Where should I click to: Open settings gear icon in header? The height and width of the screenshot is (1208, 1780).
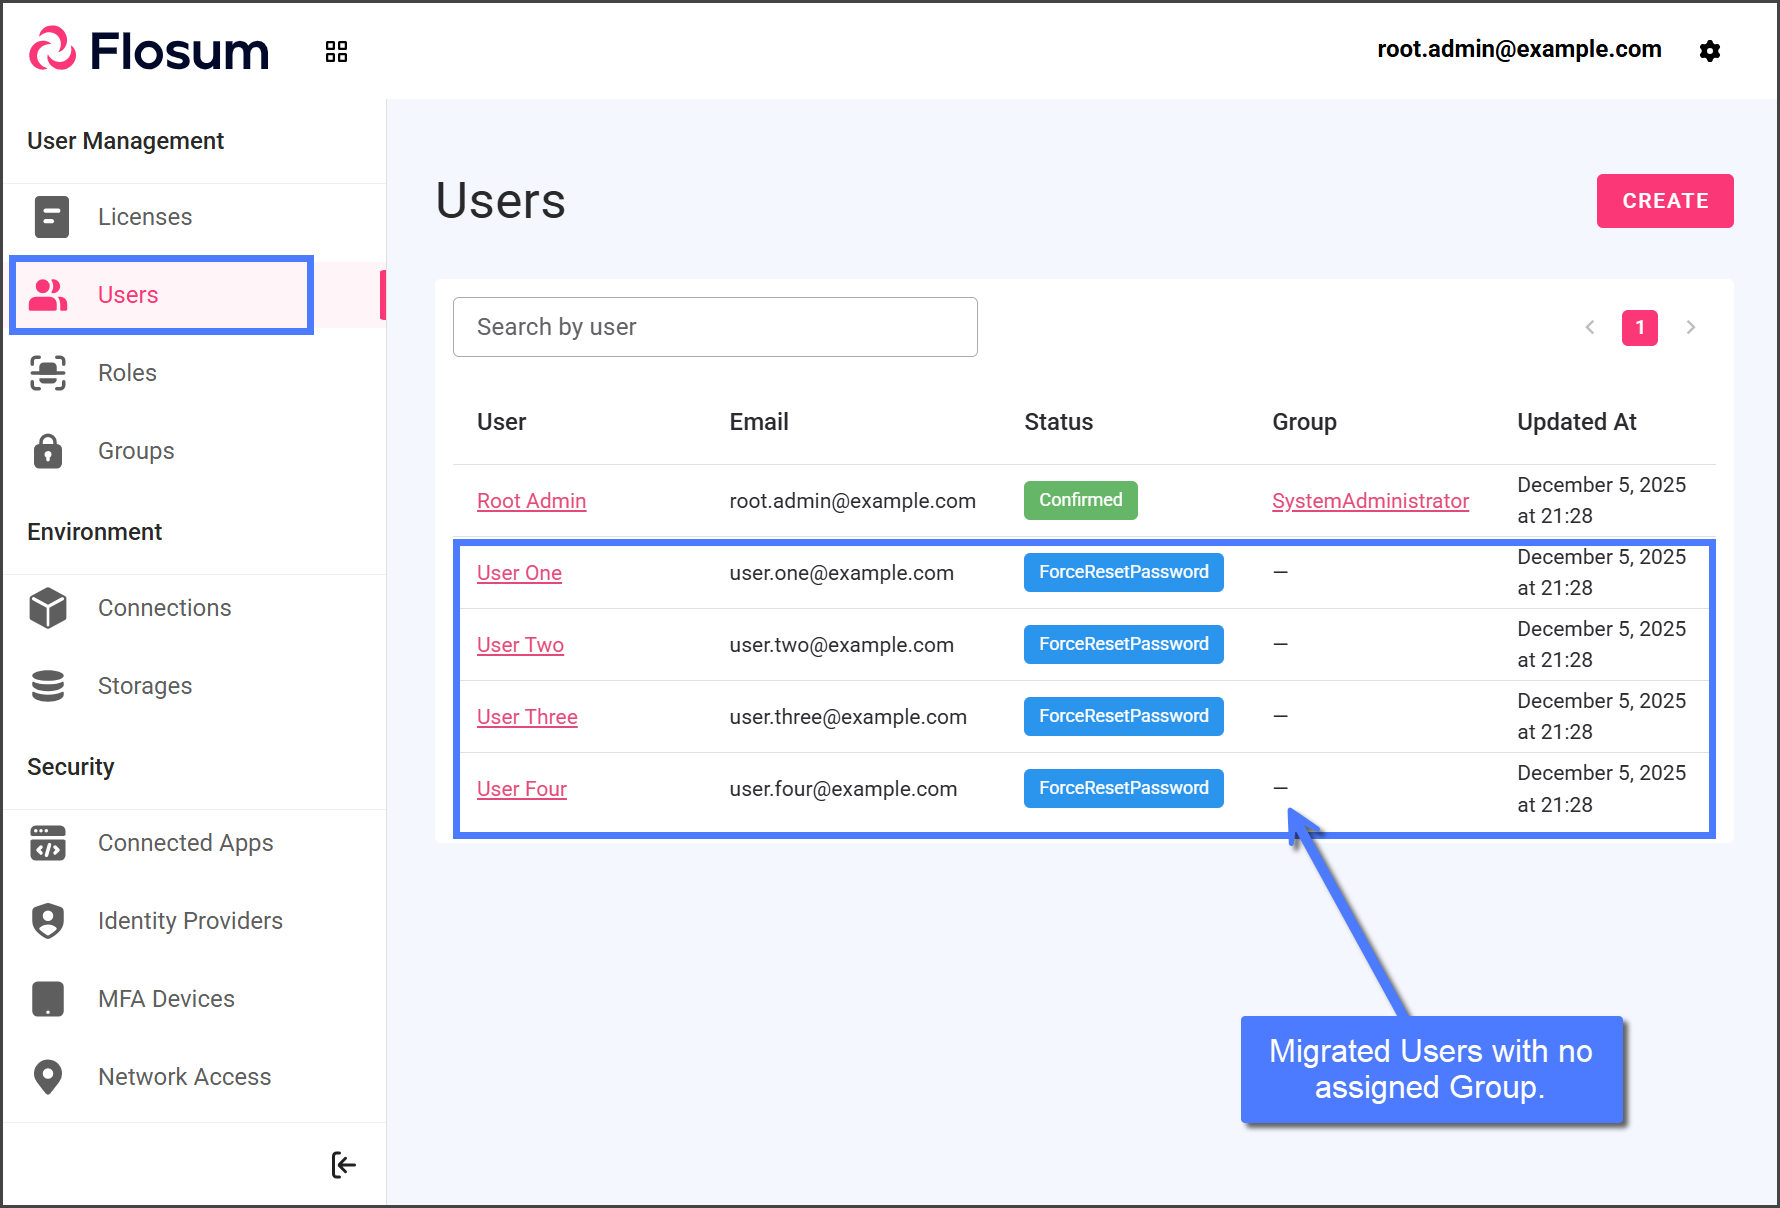1709,51
